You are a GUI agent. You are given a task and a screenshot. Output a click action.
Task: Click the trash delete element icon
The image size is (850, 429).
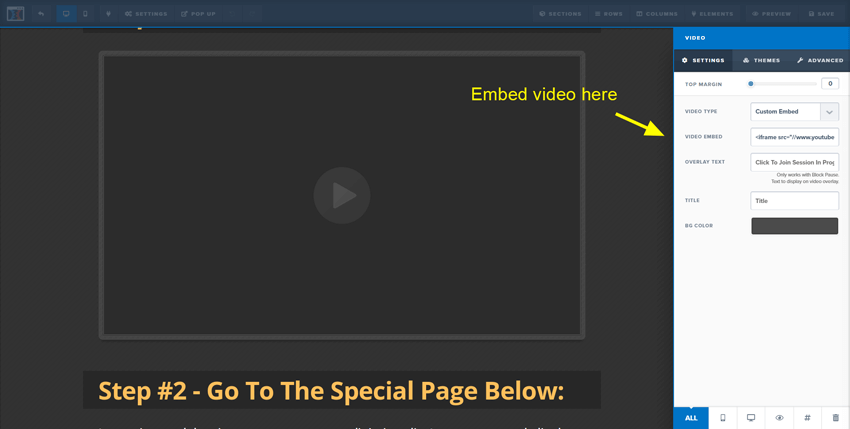835,418
